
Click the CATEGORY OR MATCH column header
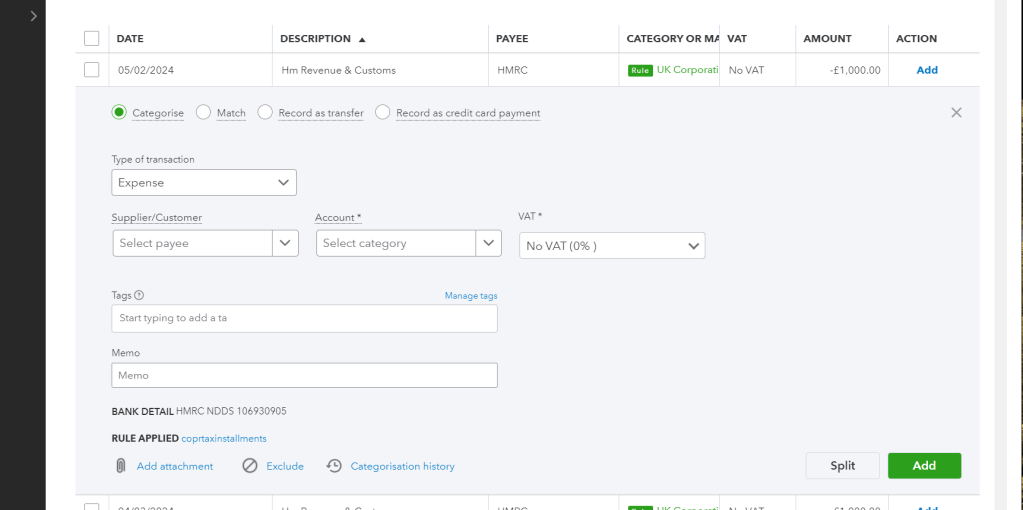pos(673,38)
